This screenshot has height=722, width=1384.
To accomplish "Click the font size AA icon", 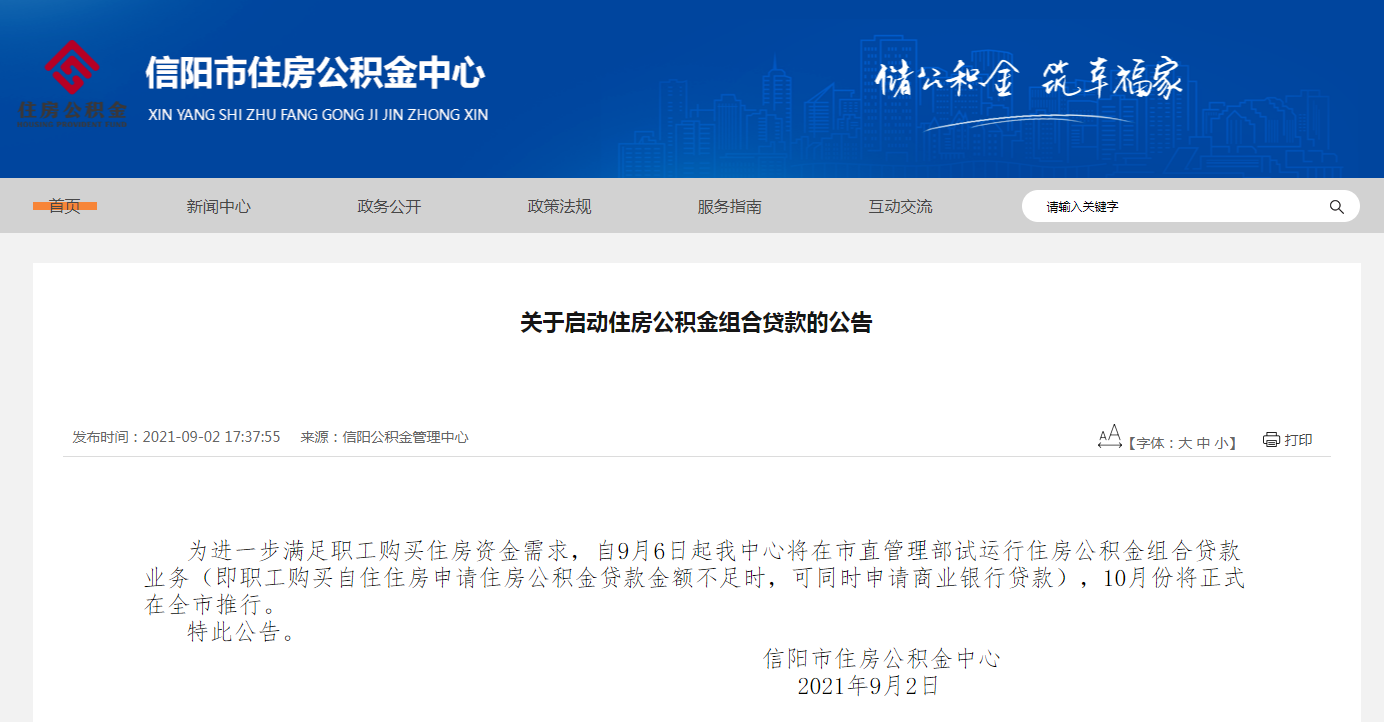I will point(1109,438).
